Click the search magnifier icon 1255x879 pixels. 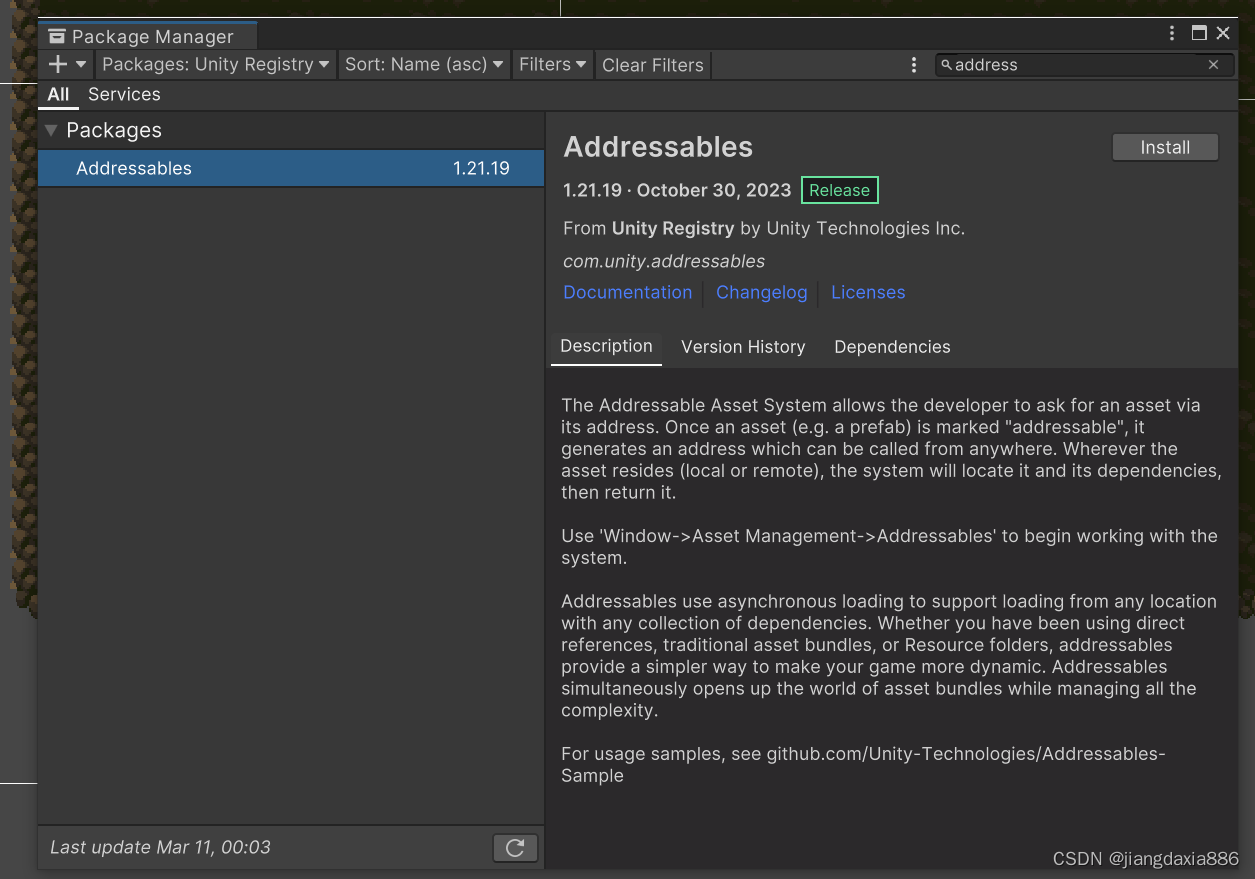coord(946,65)
